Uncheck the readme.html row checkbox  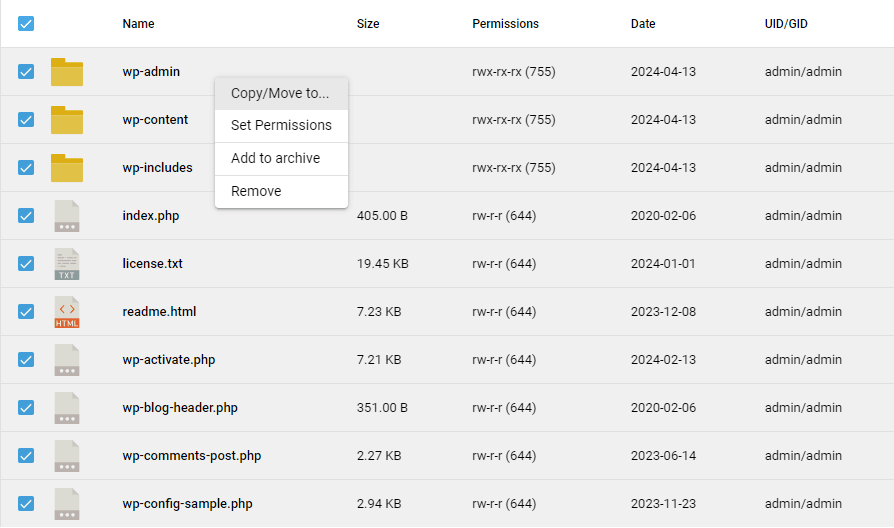pyautogui.click(x=26, y=311)
